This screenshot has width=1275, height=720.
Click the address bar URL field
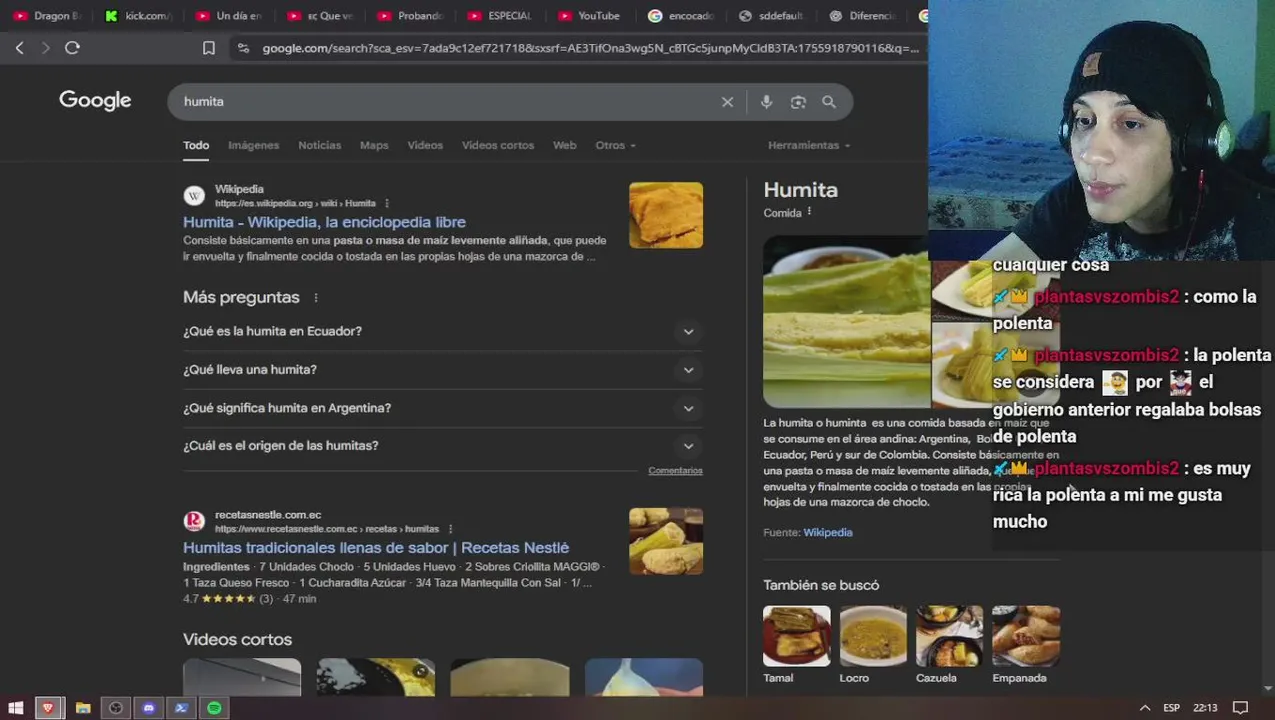590,48
